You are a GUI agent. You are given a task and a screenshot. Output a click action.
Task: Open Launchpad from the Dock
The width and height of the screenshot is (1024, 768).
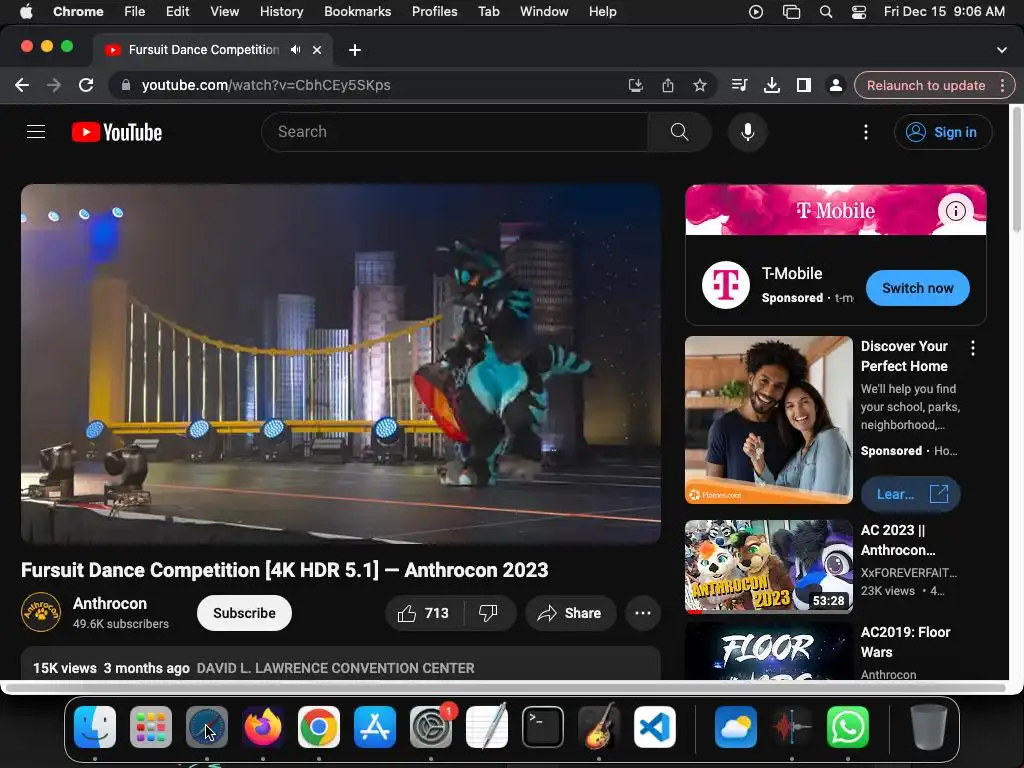coord(151,727)
